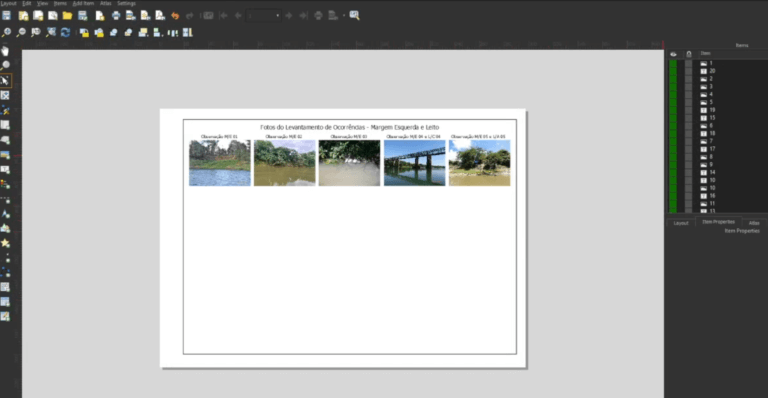The image size is (768, 398).
Task: Toggle visibility of item 1 in Items list
Action: [x=673, y=63]
